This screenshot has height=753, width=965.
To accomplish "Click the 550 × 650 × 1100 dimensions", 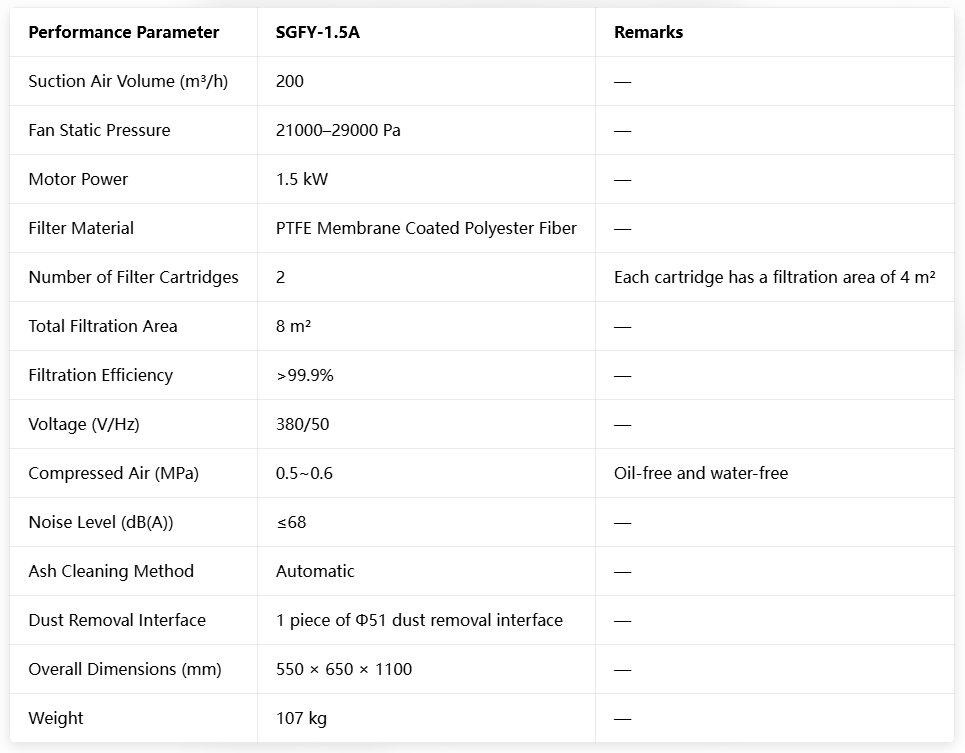I will 344,669.
